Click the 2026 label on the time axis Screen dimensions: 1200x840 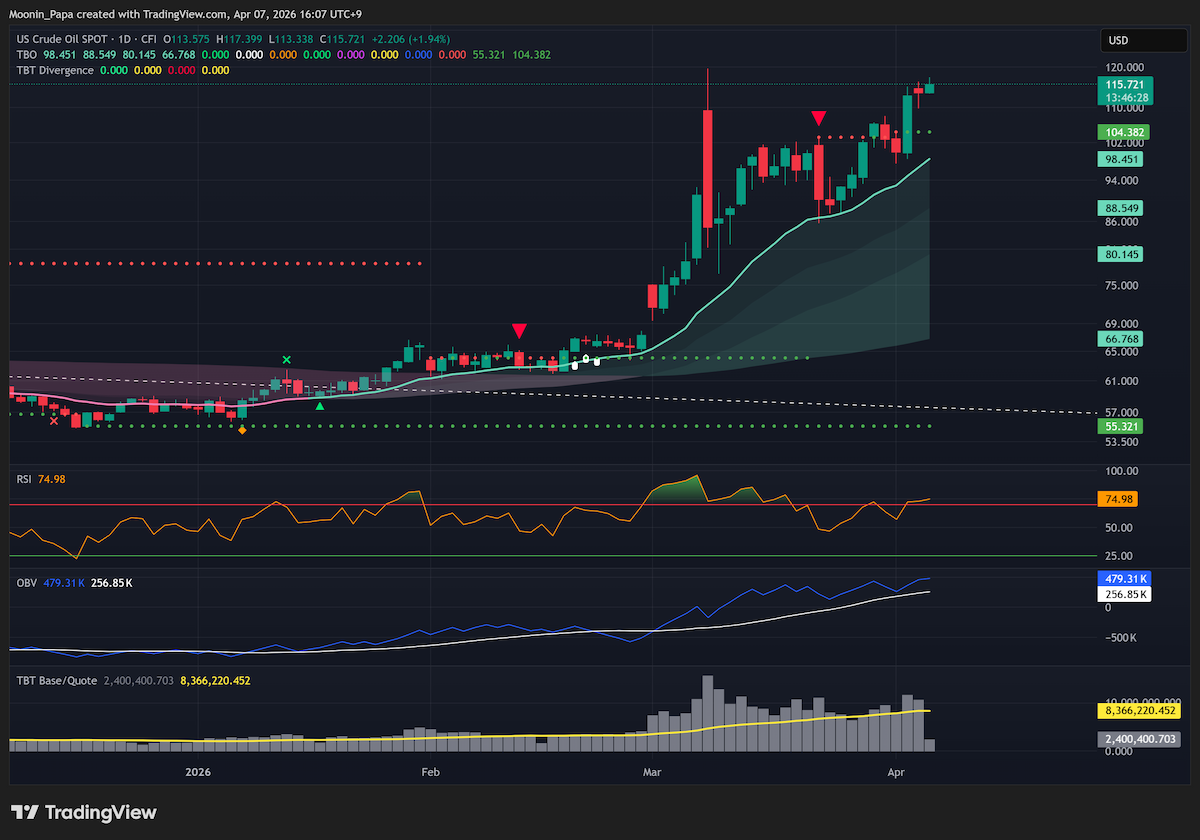[x=198, y=772]
